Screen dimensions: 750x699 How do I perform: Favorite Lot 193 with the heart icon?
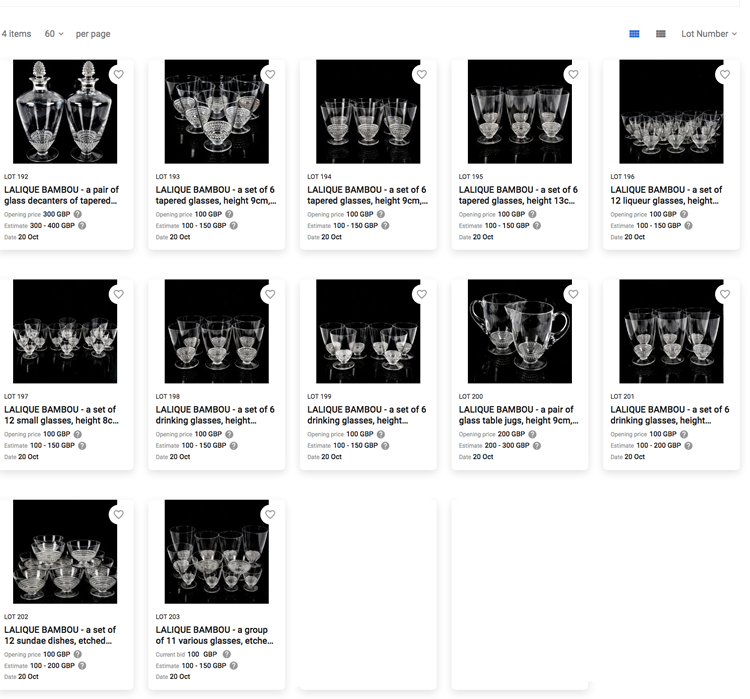pos(270,74)
